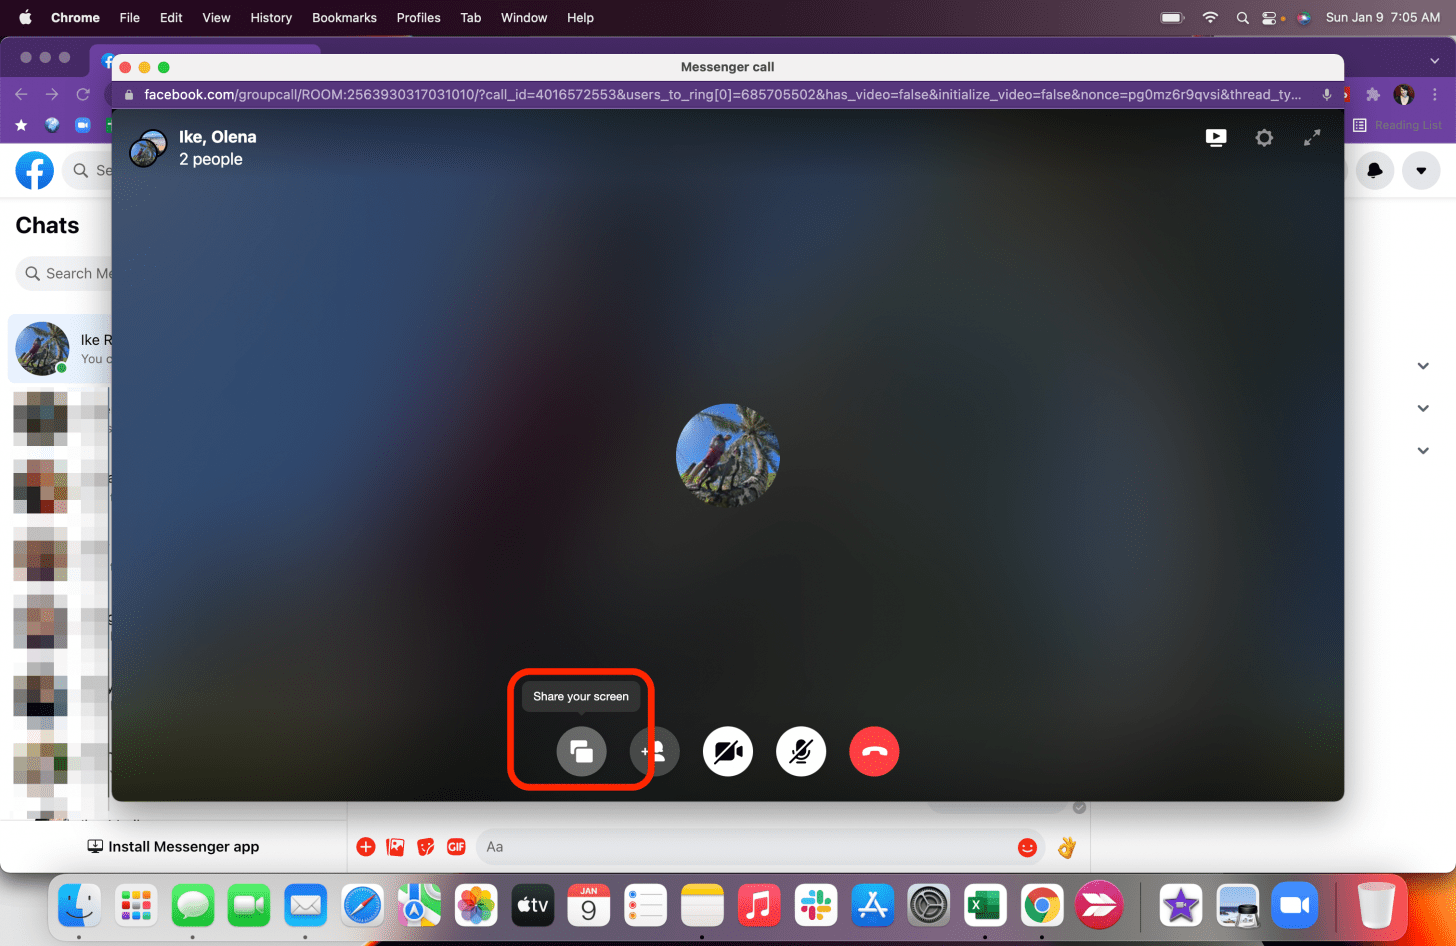
Task: Open the Facebook account dropdown arrow
Action: pos(1421,171)
